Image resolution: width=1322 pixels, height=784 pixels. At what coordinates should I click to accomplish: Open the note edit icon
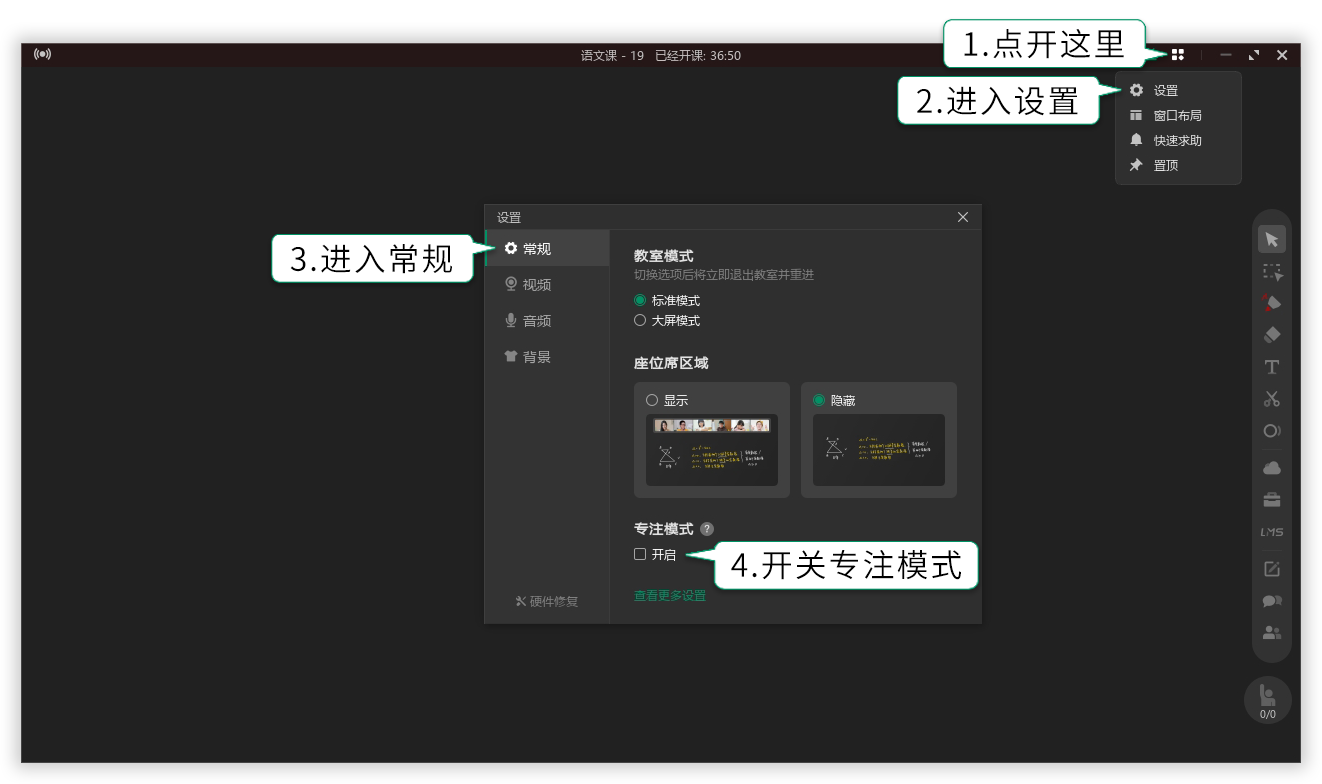point(1271,569)
